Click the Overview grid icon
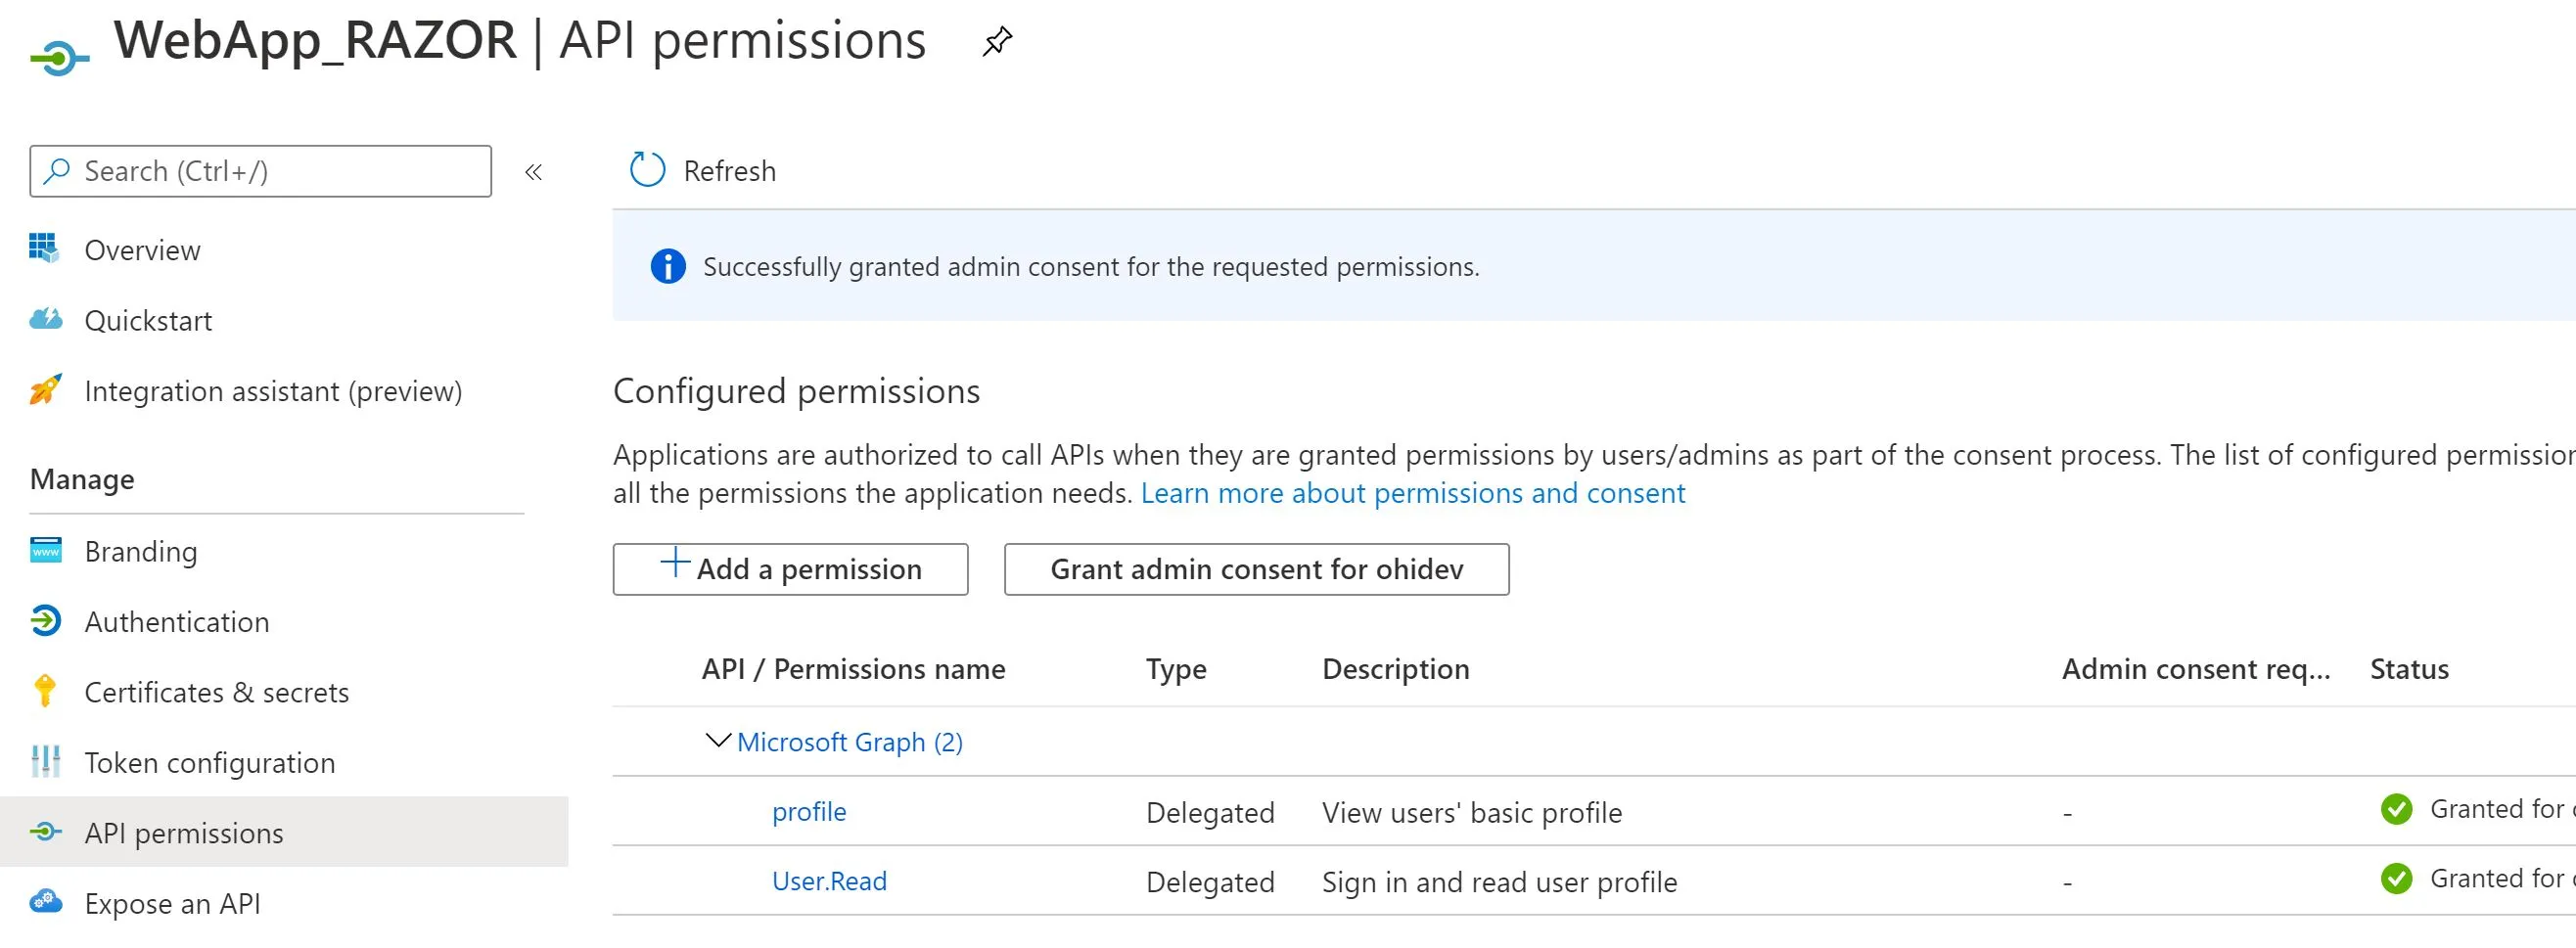 pos(44,249)
